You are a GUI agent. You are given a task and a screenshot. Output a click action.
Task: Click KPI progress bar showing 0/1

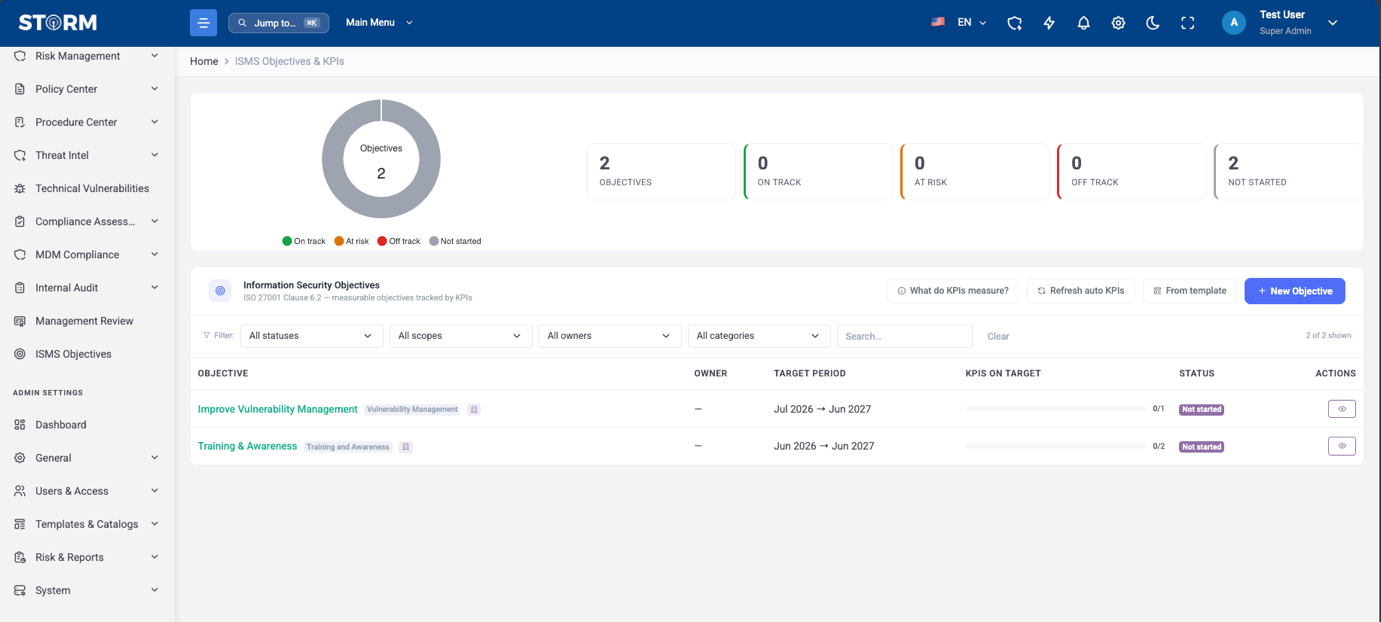point(1055,409)
